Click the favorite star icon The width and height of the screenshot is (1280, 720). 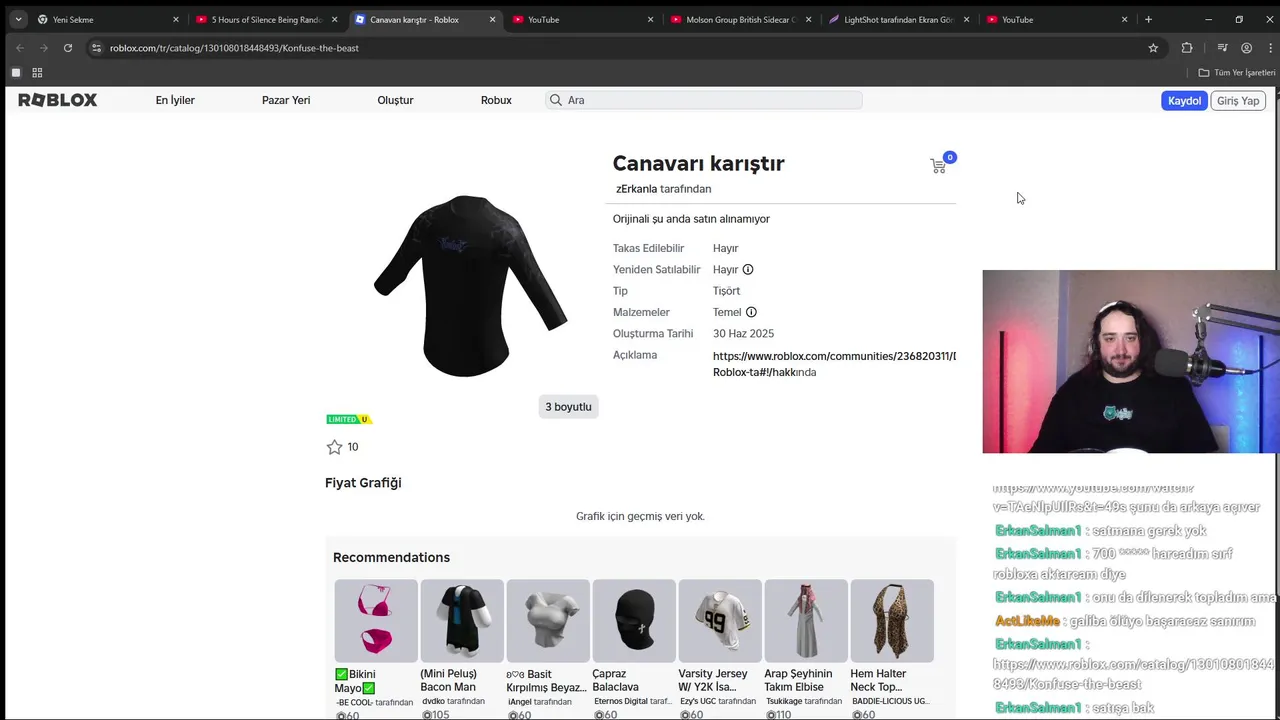[334, 447]
